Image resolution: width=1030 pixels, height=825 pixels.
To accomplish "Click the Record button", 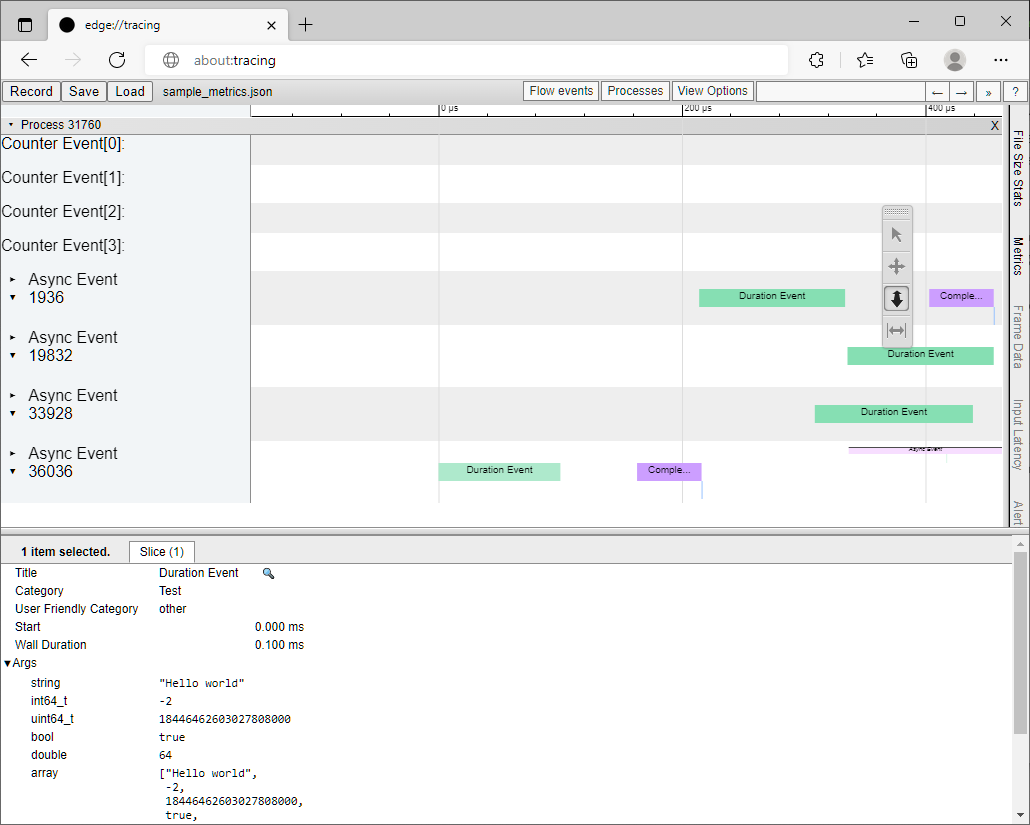I will point(31,91).
